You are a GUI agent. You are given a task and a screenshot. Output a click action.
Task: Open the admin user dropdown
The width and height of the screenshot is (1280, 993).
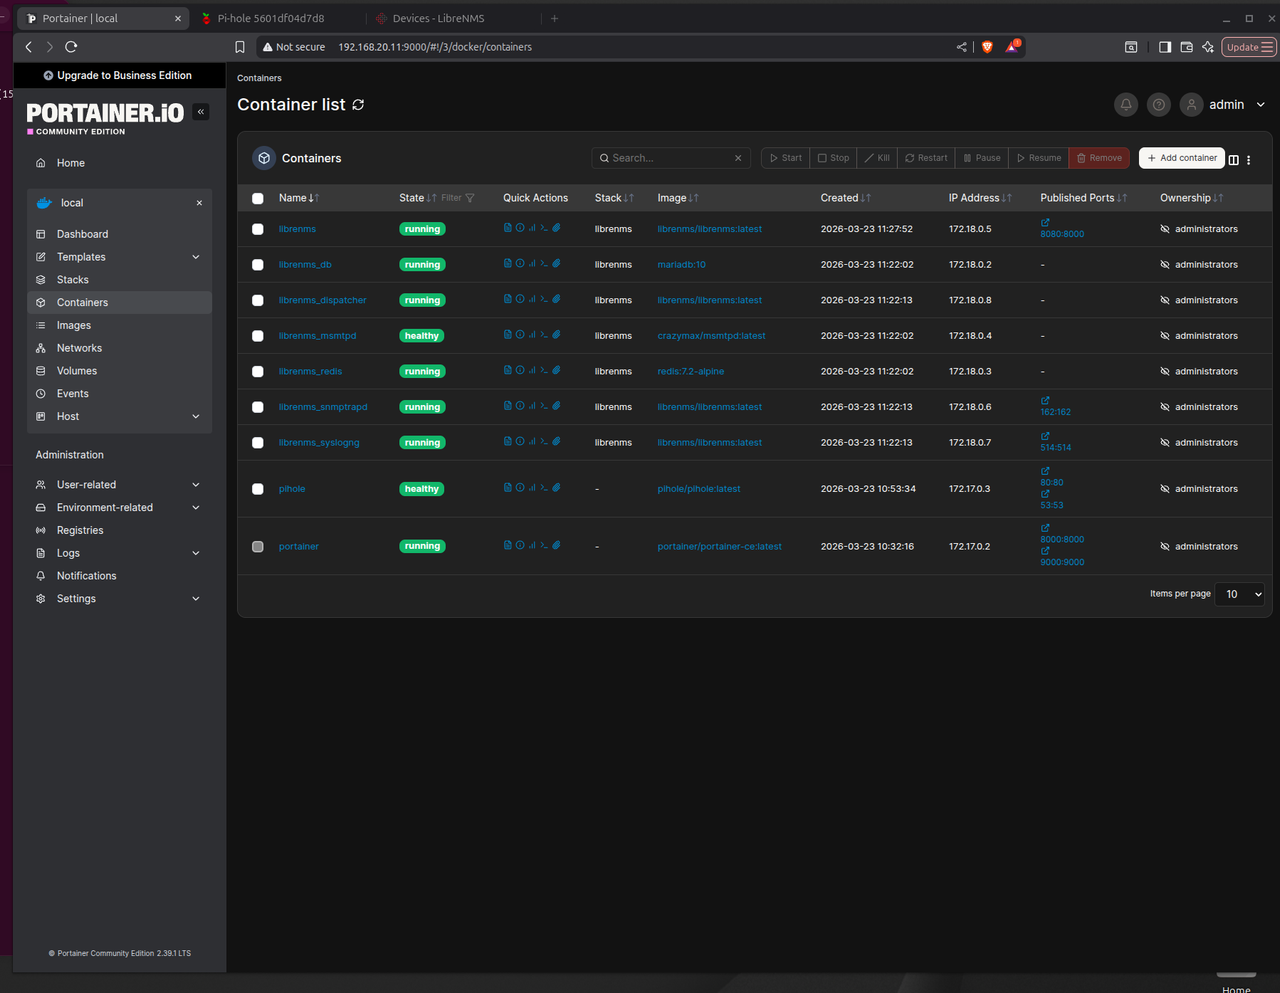click(x=1224, y=104)
